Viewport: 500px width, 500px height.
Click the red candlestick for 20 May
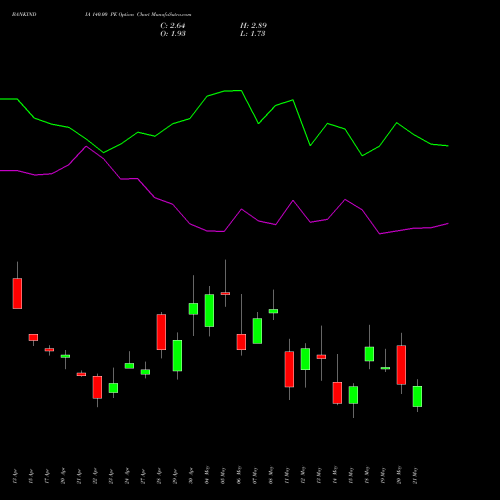coord(401,365)
